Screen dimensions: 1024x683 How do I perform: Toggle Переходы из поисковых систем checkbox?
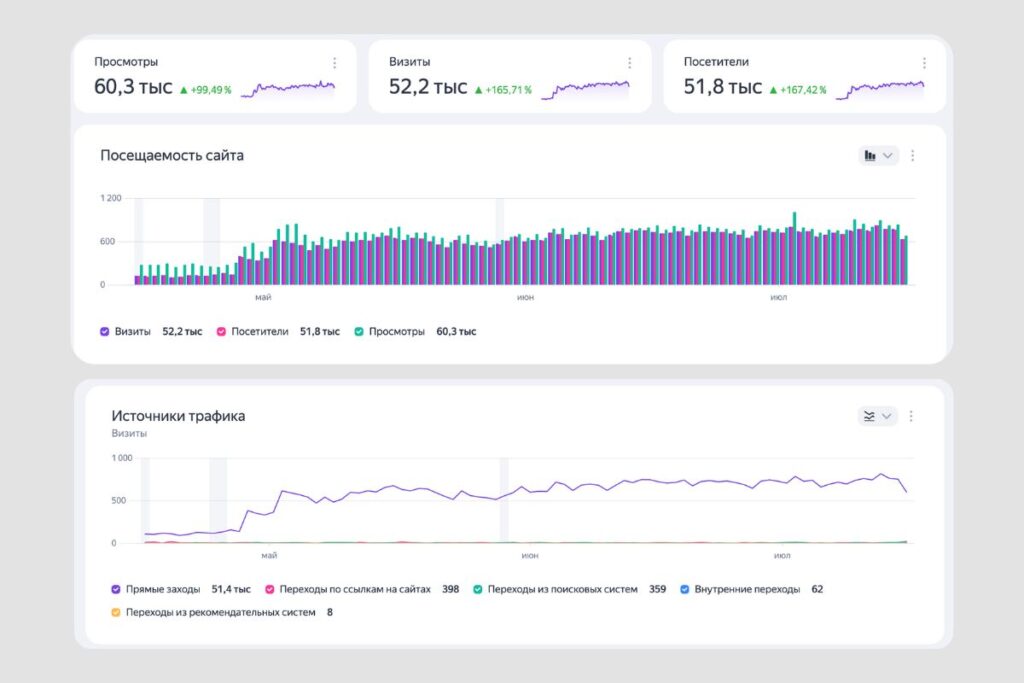(x=477, y=589)
